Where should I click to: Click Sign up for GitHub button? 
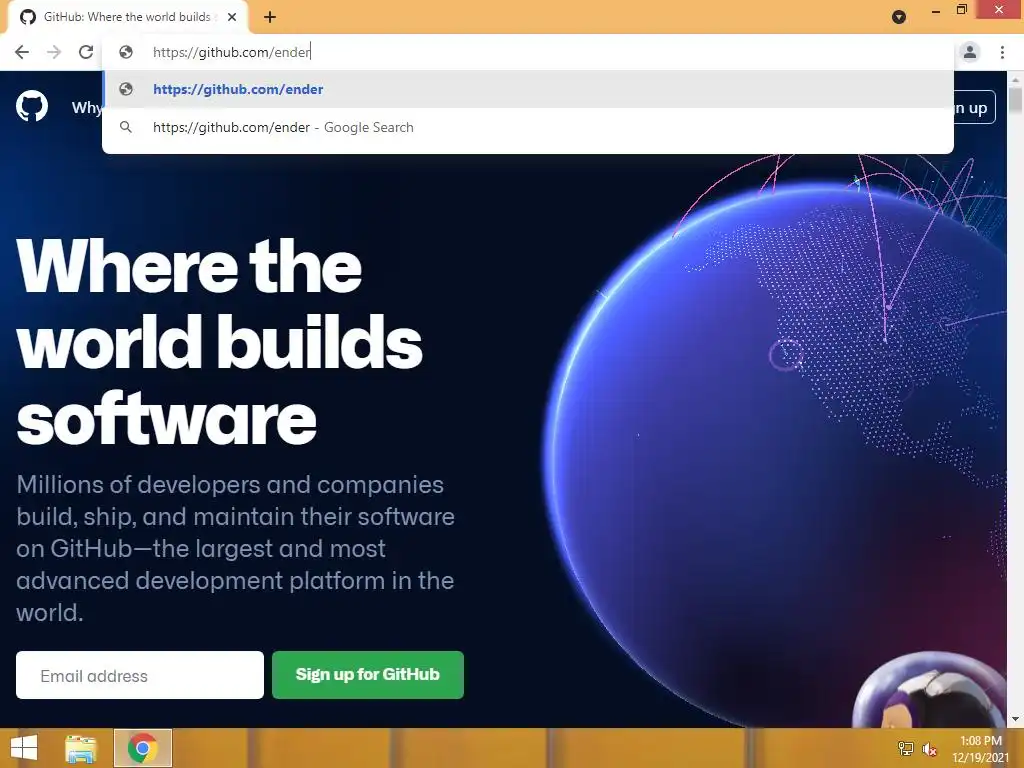point(368,675)
